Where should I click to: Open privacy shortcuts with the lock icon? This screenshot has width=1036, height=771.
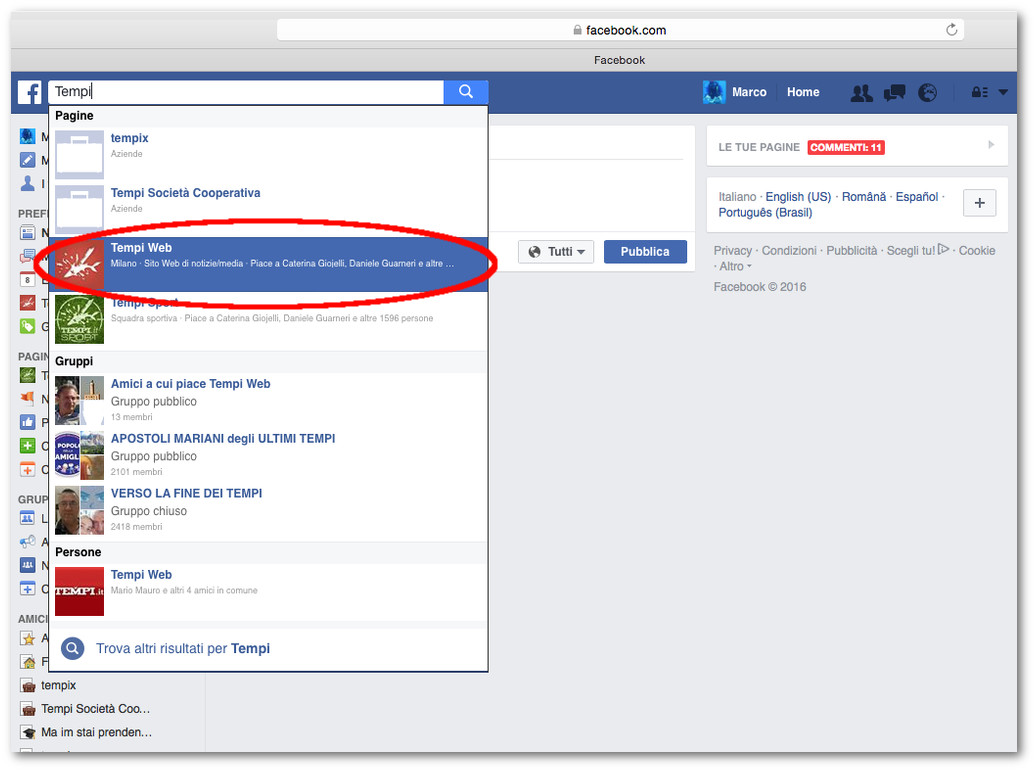click(x=980, y=93)
